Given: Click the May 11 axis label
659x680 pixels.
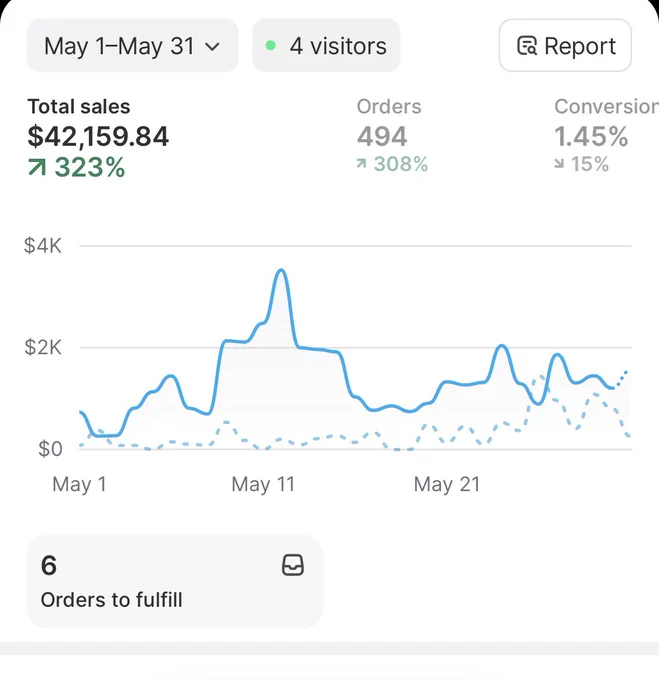Looking at the screenshot, I should (x=263, y=484).
